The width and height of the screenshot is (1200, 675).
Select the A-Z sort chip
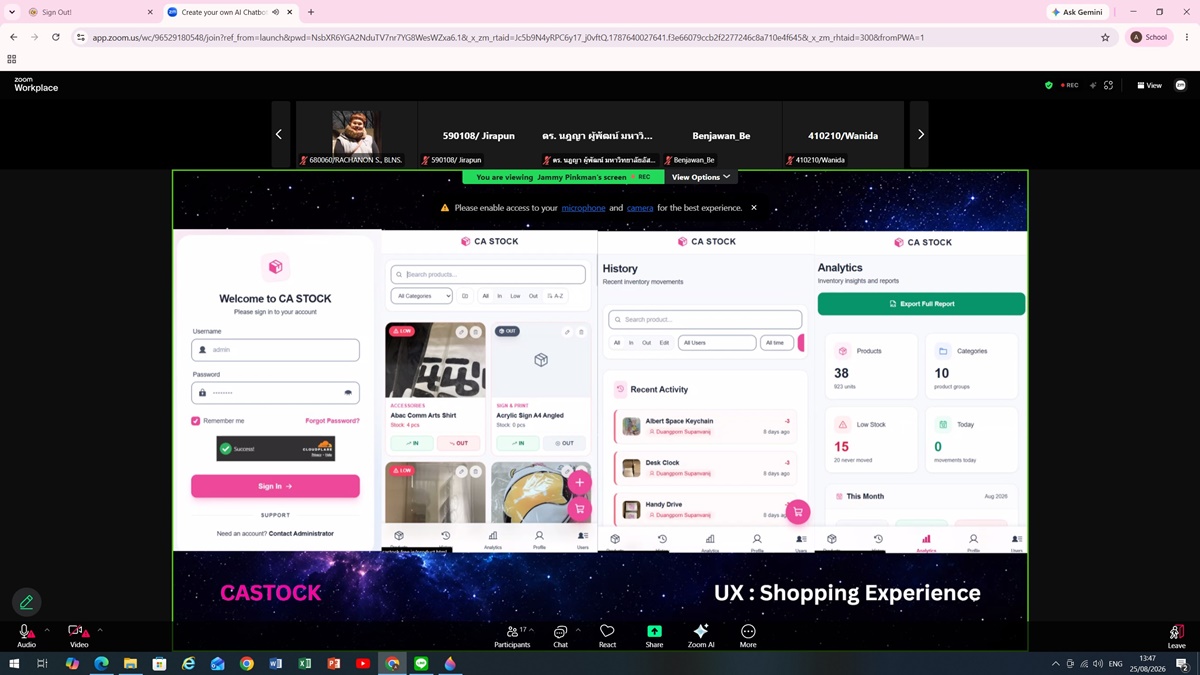pyautogui.click(x=556, y=296)
